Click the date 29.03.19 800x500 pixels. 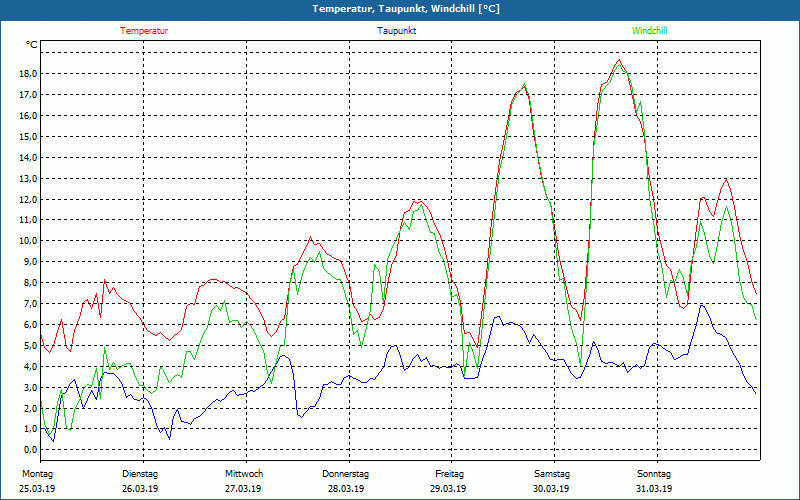click(x=448, y=489)
